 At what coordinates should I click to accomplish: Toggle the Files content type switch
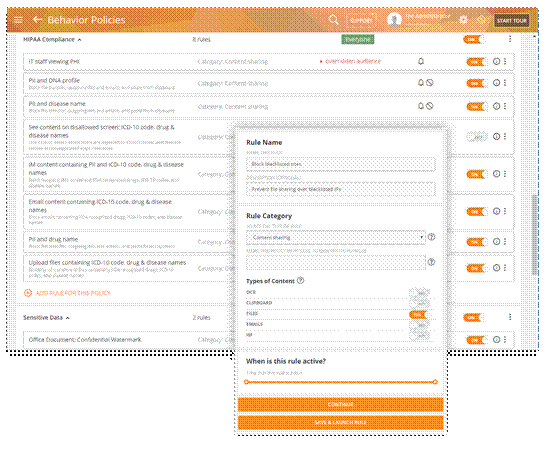(418, 315)
